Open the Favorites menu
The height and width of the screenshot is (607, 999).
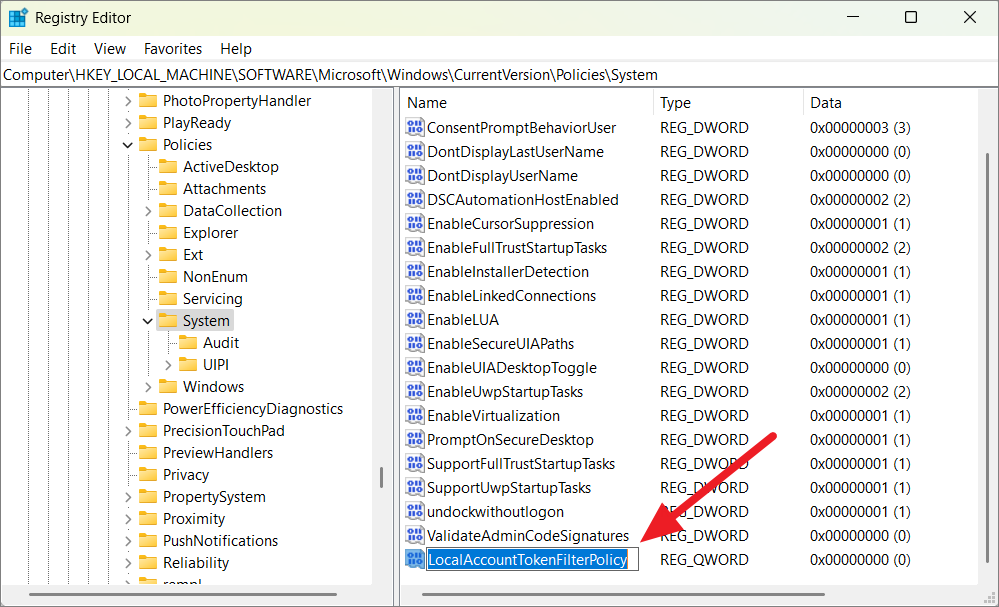point(173,49)
